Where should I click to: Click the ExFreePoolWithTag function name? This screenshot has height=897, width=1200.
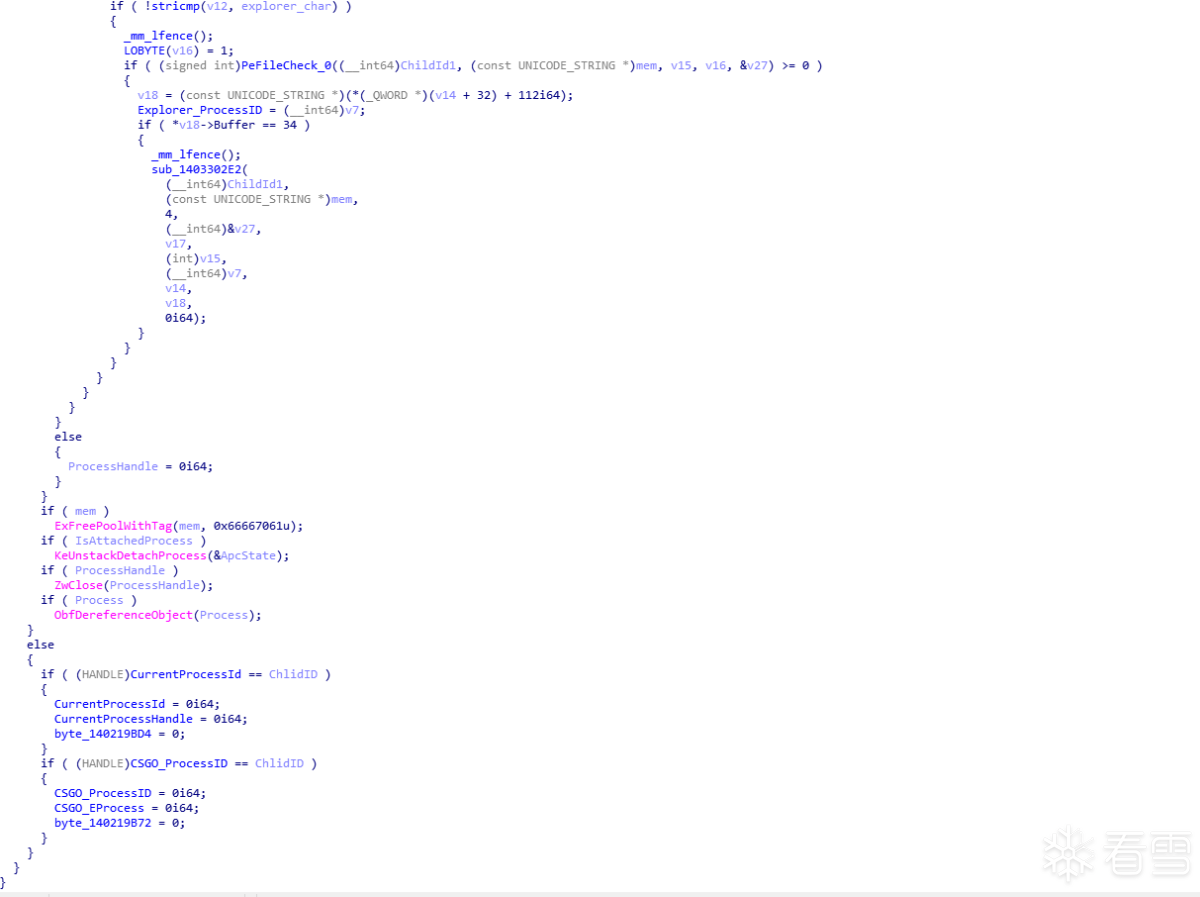click(x=113, y=526)
